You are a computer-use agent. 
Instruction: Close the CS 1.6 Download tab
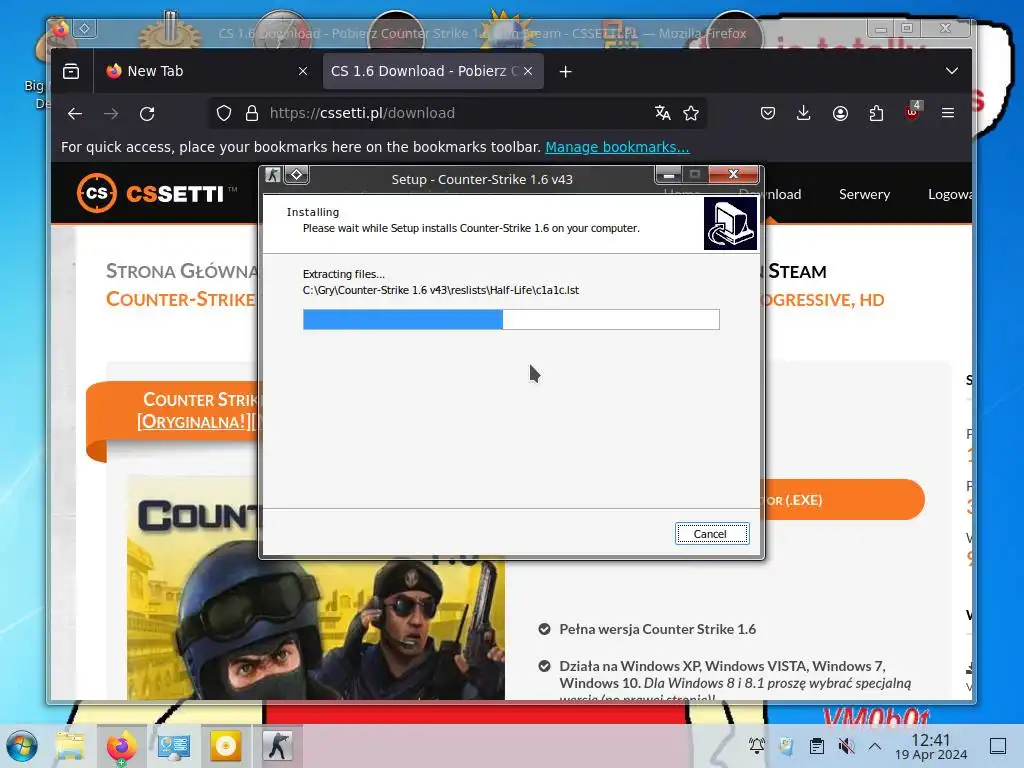(x=528, y=71)
